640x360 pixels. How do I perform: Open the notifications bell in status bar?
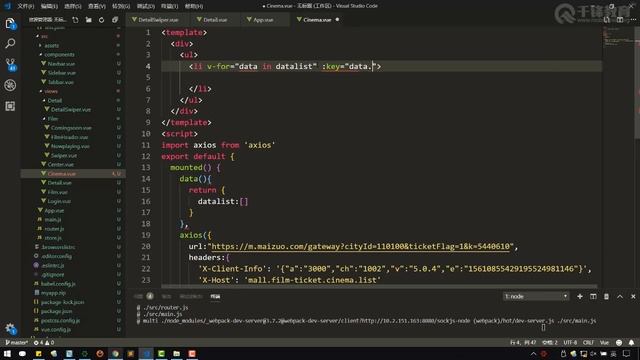pyautogui.click(x=631, y=342)
